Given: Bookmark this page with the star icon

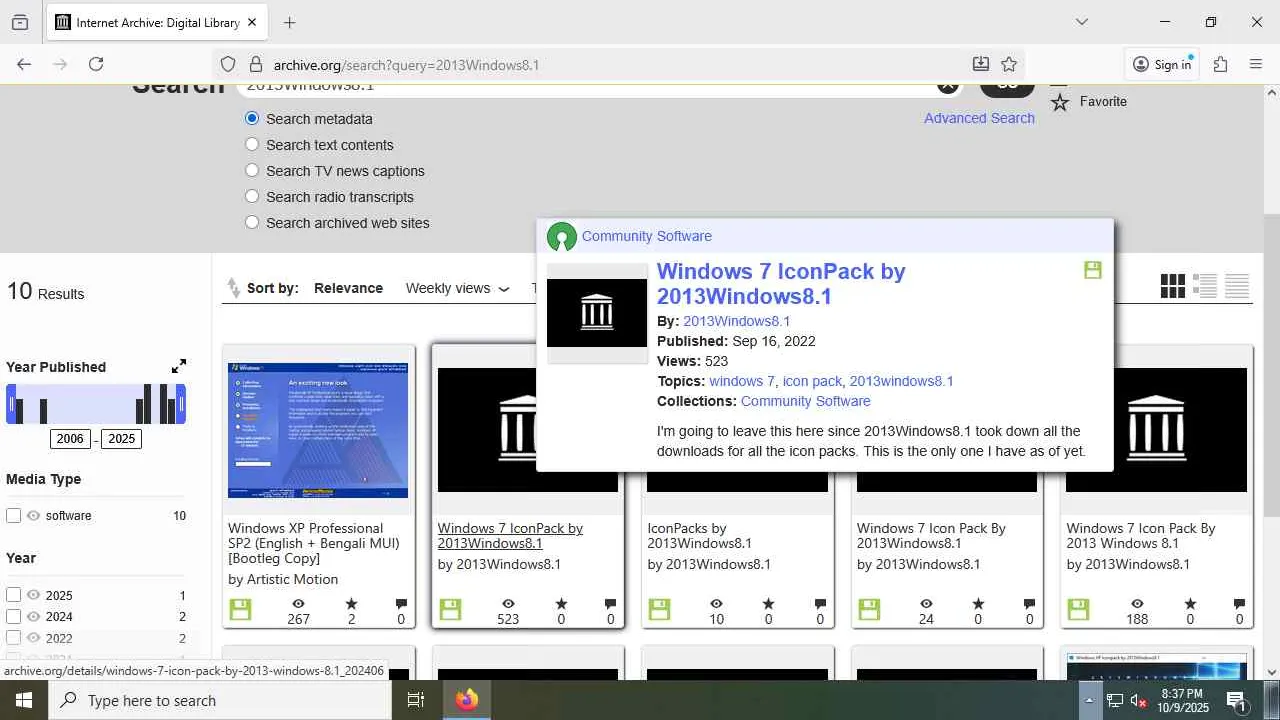Looking at the screenshot, I should pyautogui.click(x=1009, y=64).
